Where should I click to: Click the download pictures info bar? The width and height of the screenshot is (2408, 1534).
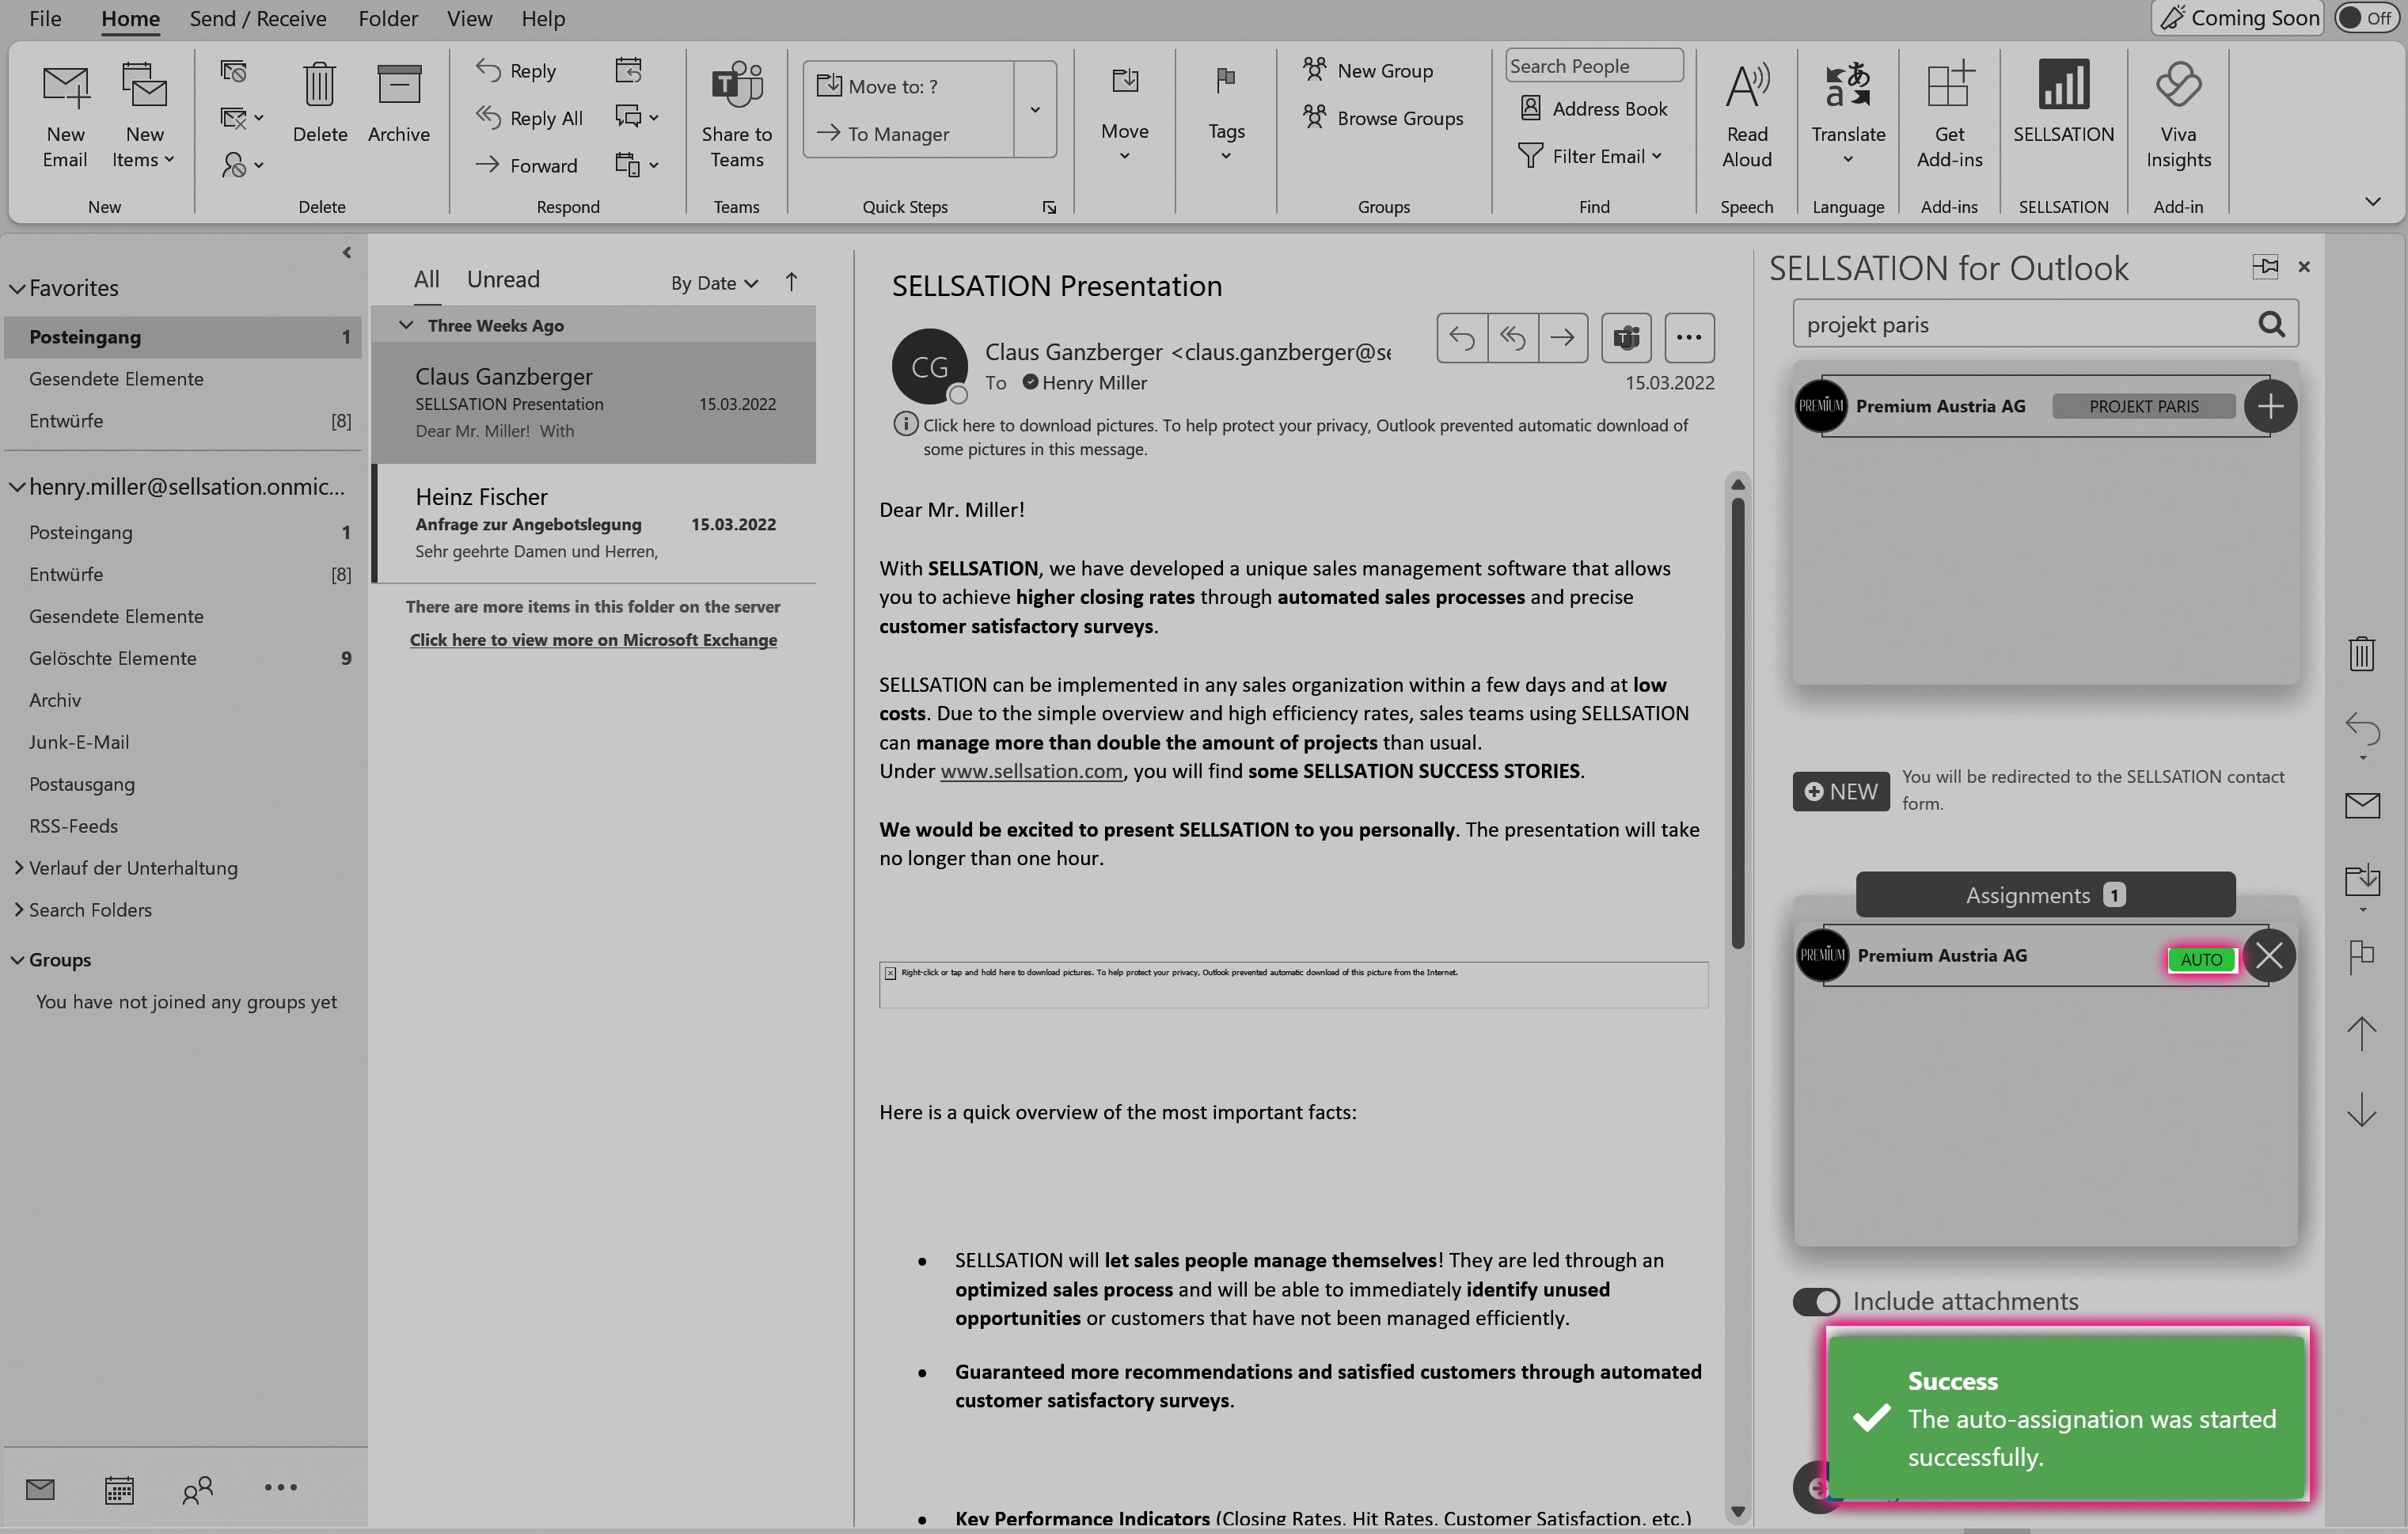pos(1303,437)
